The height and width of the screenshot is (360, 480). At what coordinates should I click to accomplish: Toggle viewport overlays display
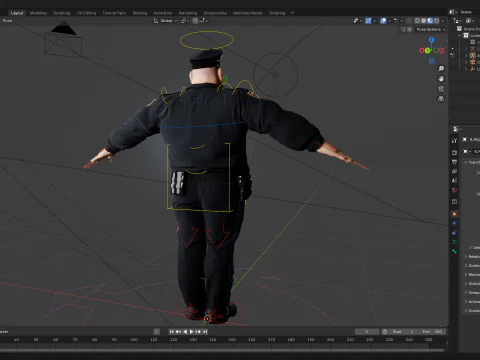tap(383, 21)
